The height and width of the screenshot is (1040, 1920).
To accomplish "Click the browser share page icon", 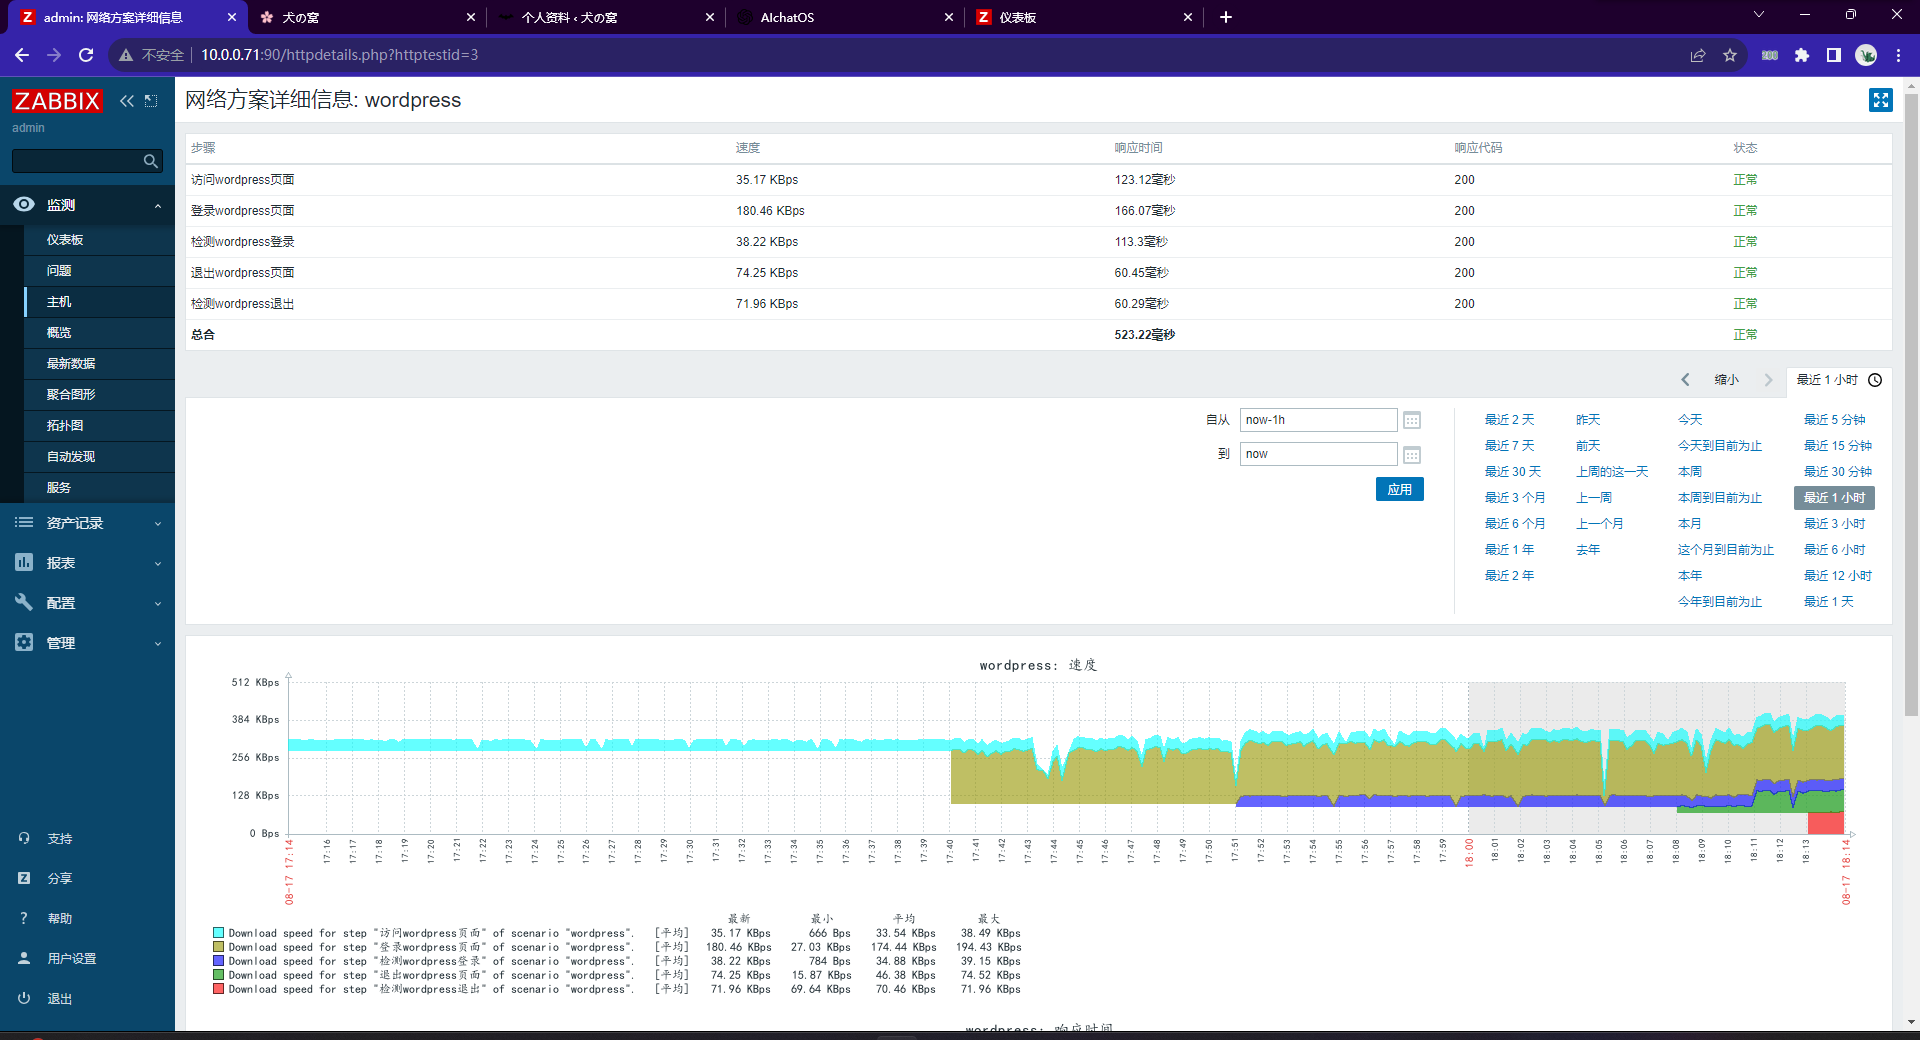I will pyautogui.click(x=1698, y=55).
